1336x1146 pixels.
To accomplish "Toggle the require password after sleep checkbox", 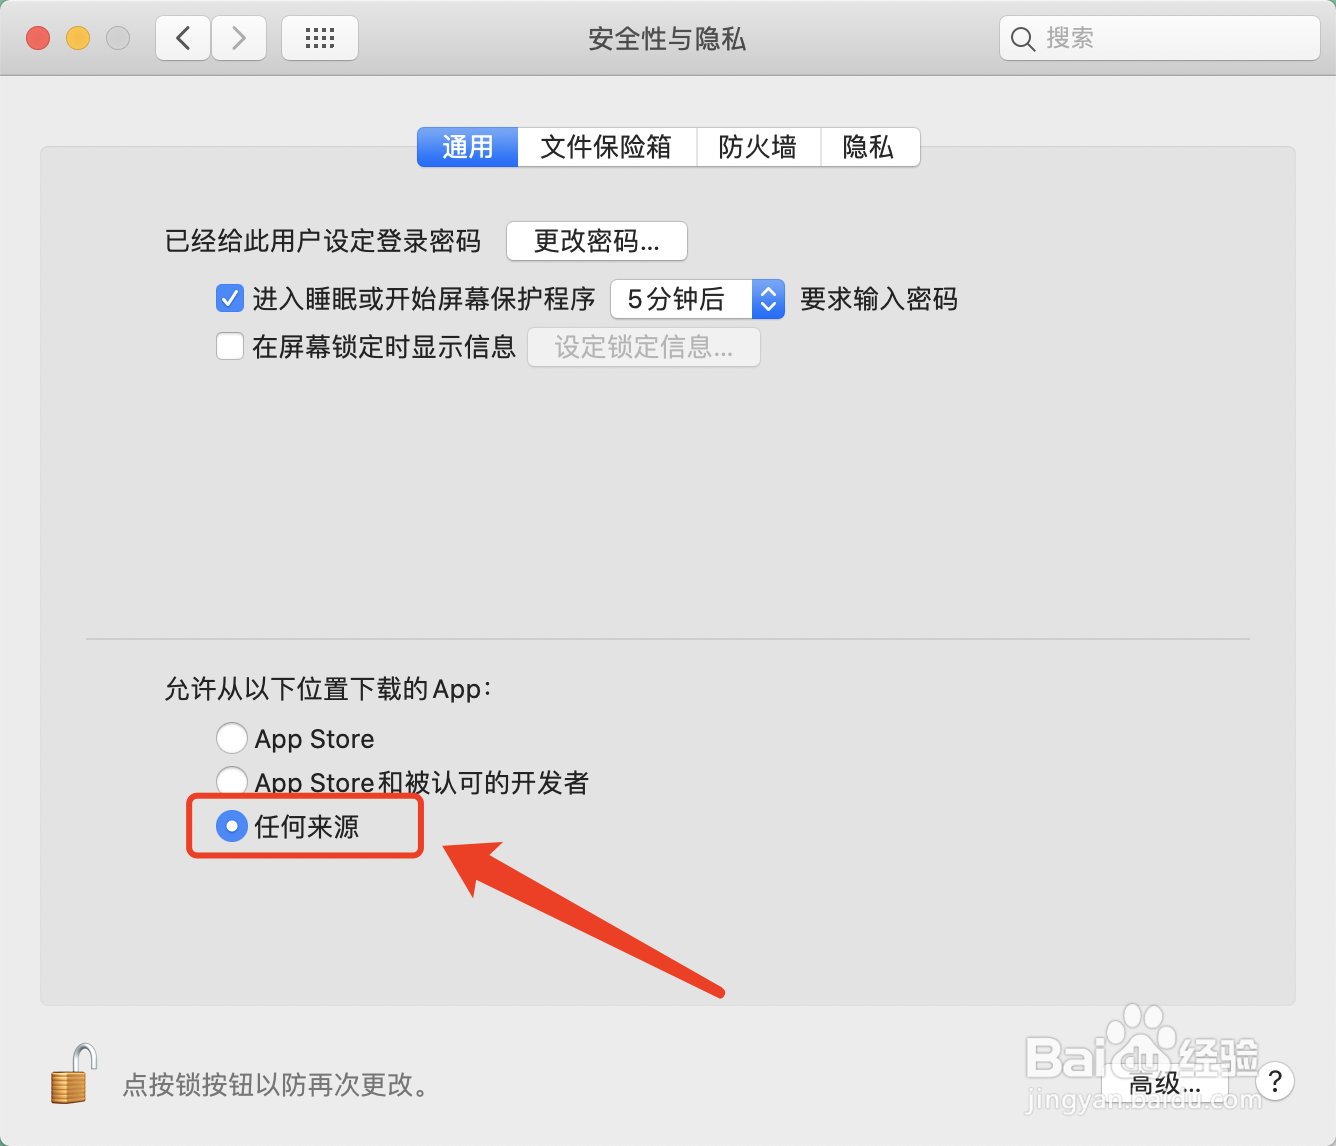I will pyautogui.click(x=230, y=298).
